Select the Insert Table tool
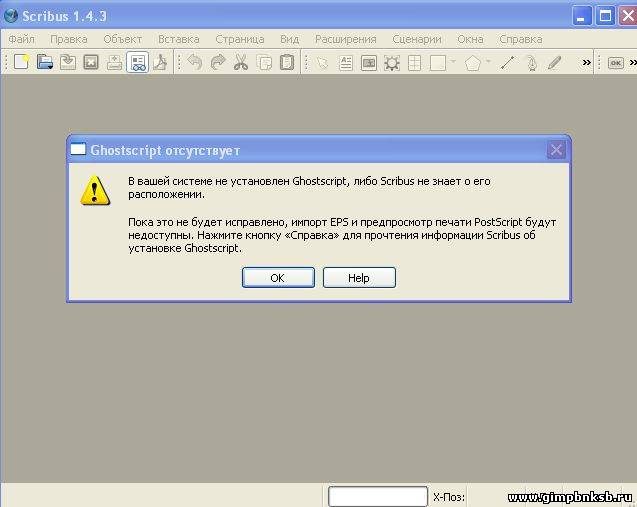 tap(414, 63)
